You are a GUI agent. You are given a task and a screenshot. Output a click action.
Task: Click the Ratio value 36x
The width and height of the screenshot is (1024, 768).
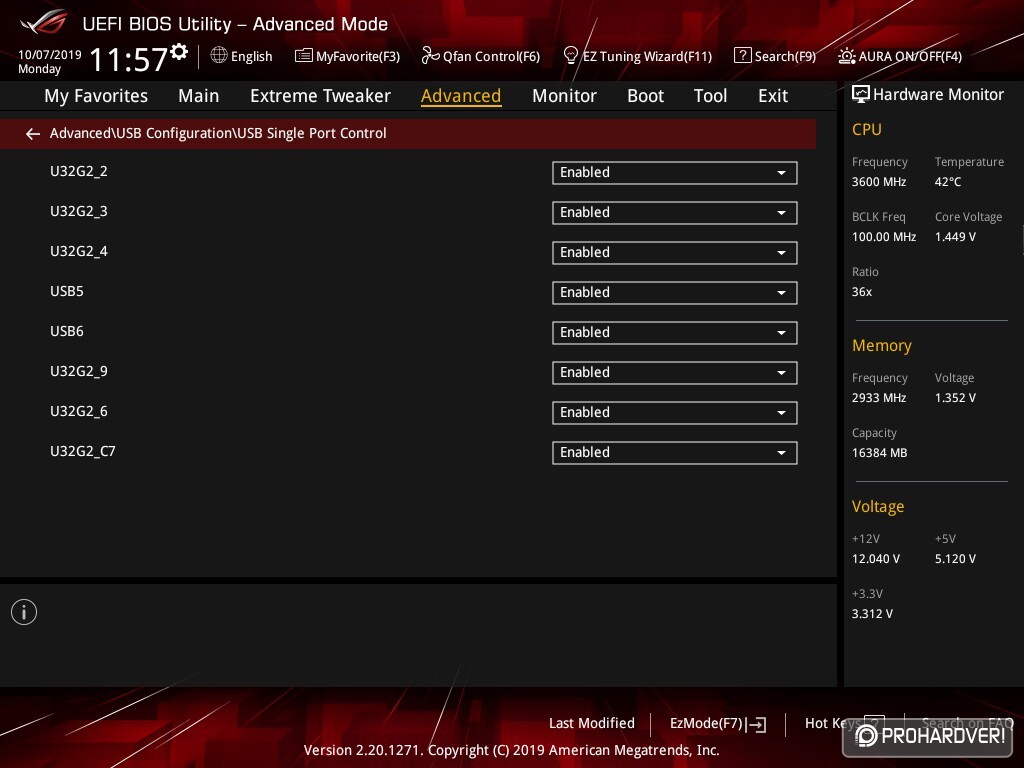tap(862, 292)
